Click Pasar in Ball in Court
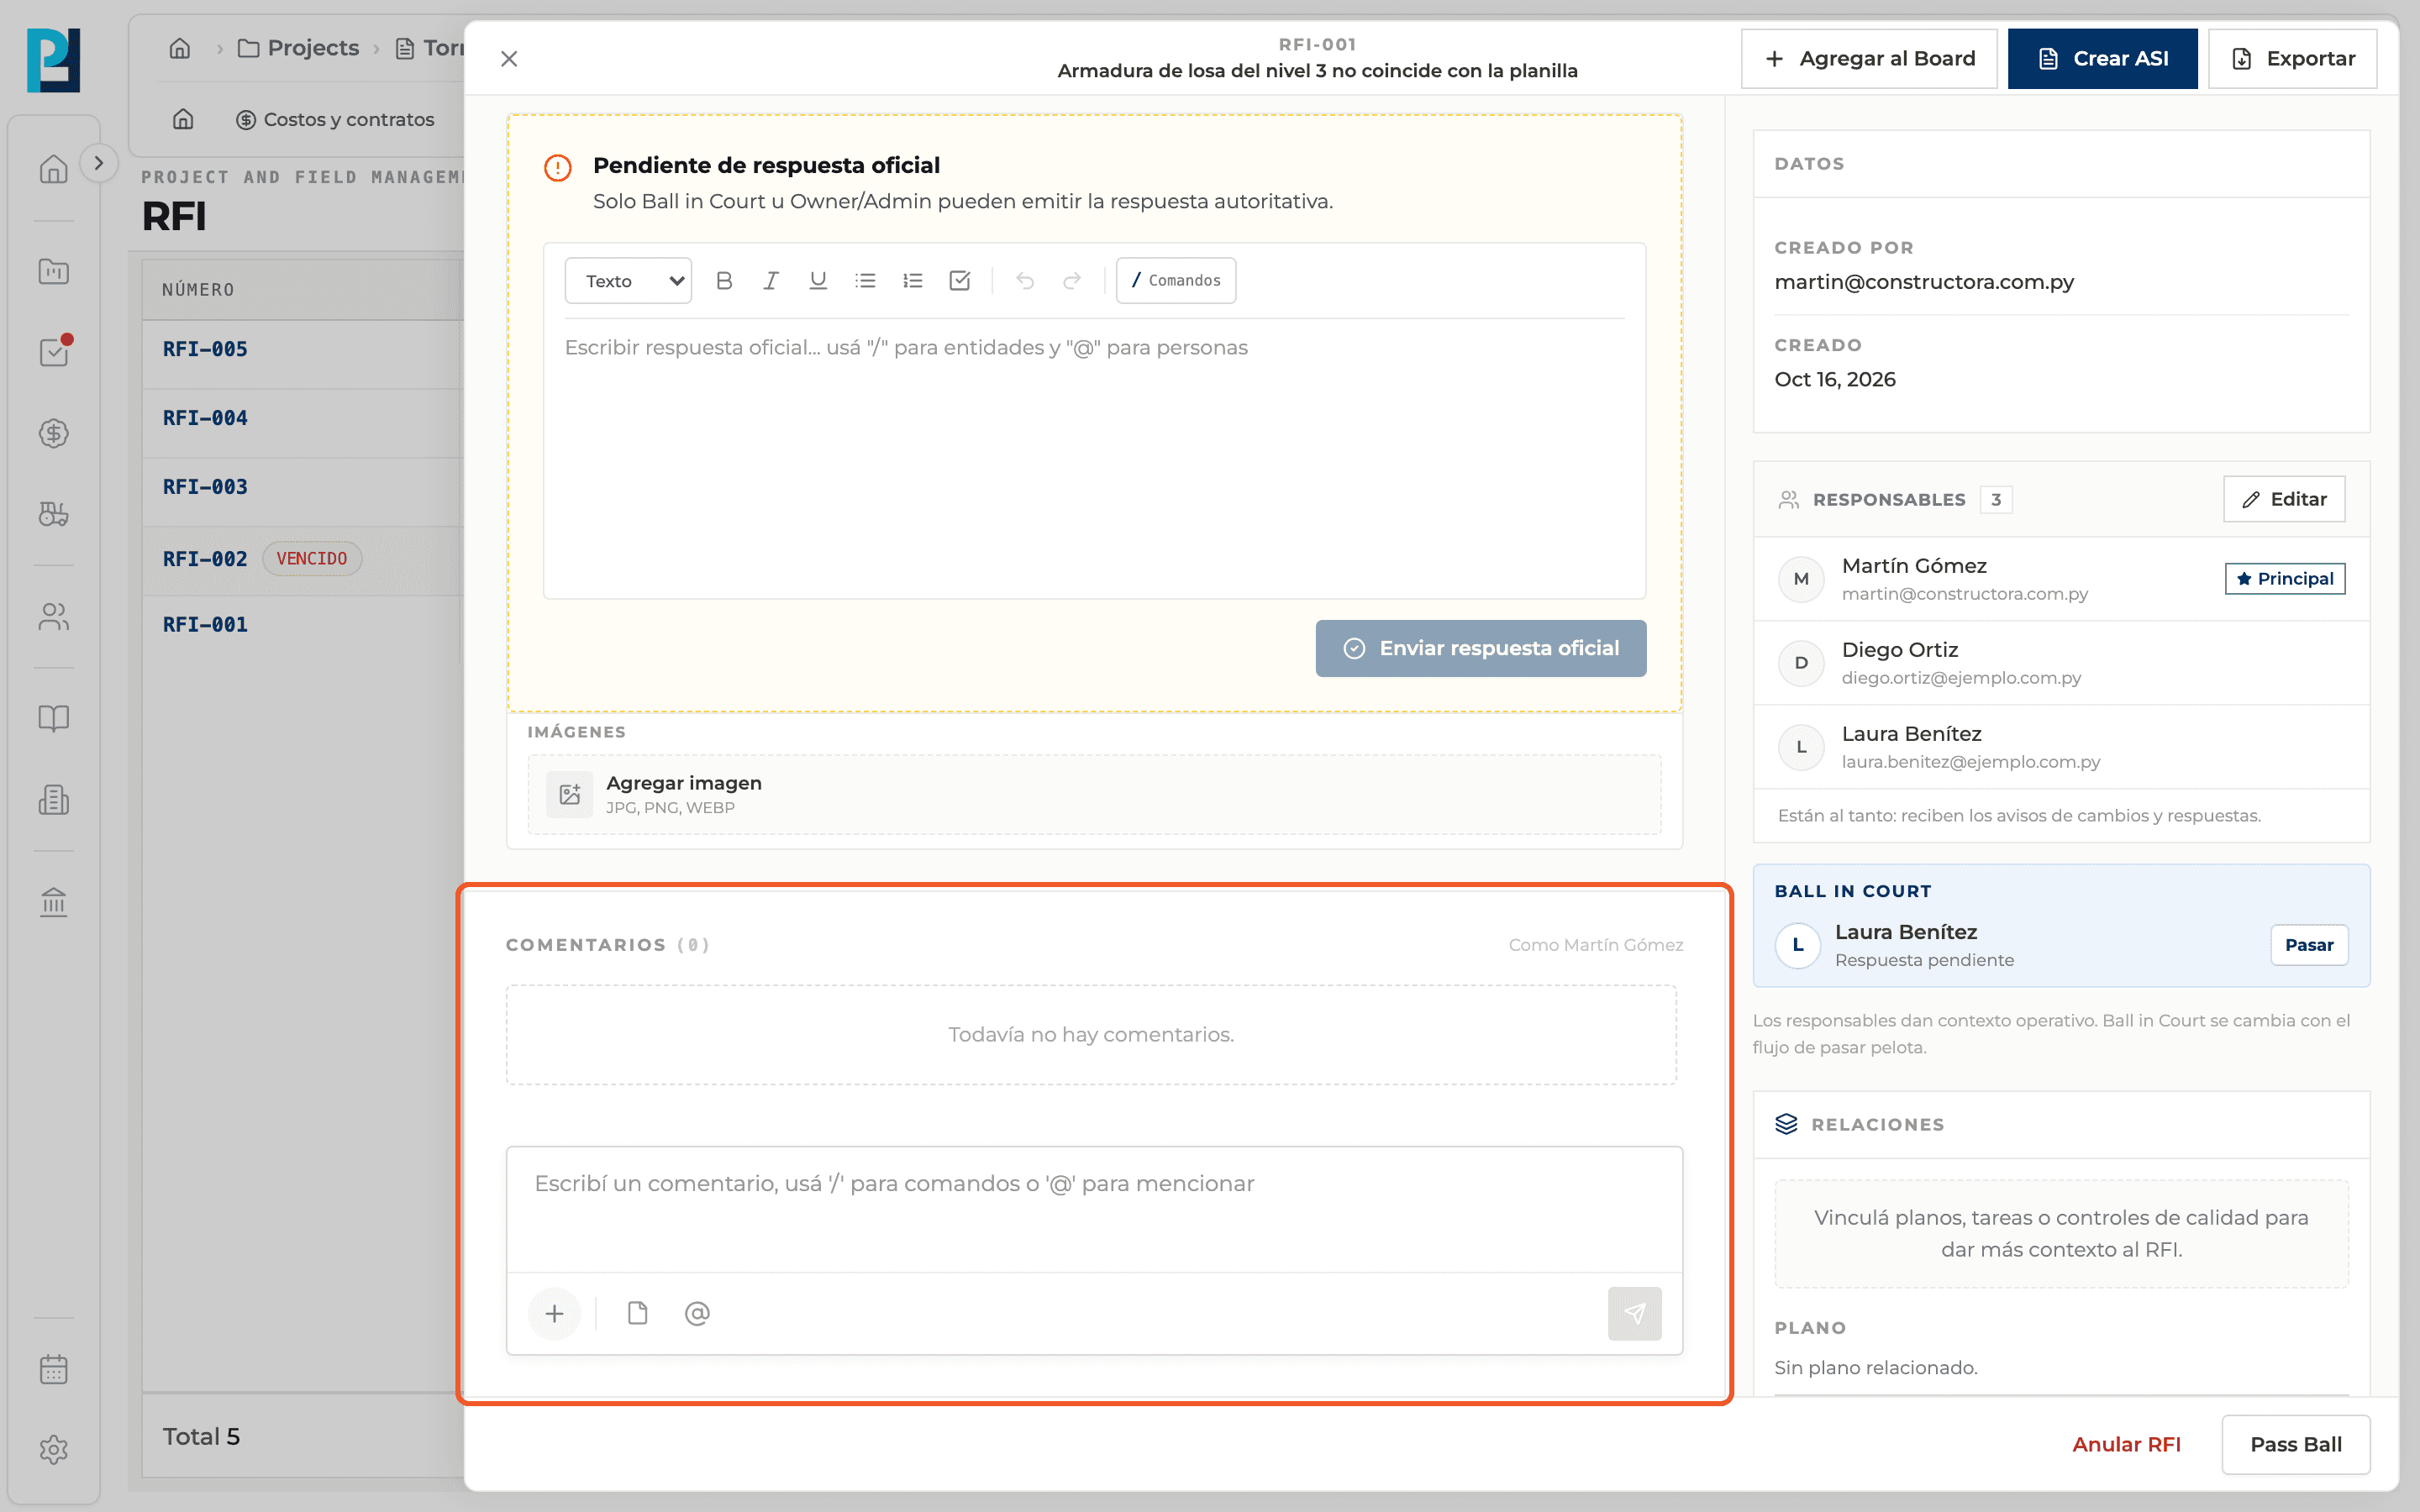This screenshot has height=1512, width=2420. click(2308, 945)
